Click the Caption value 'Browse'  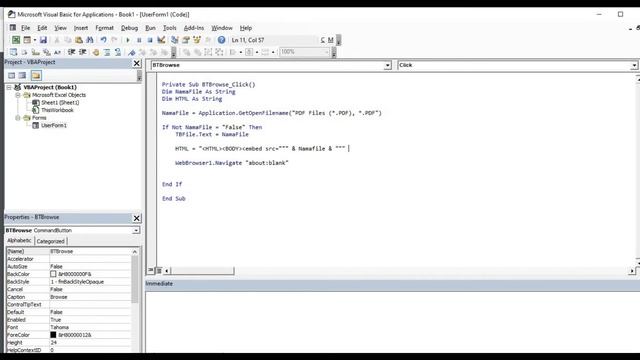pyautogui.click(x=59, y=297)
